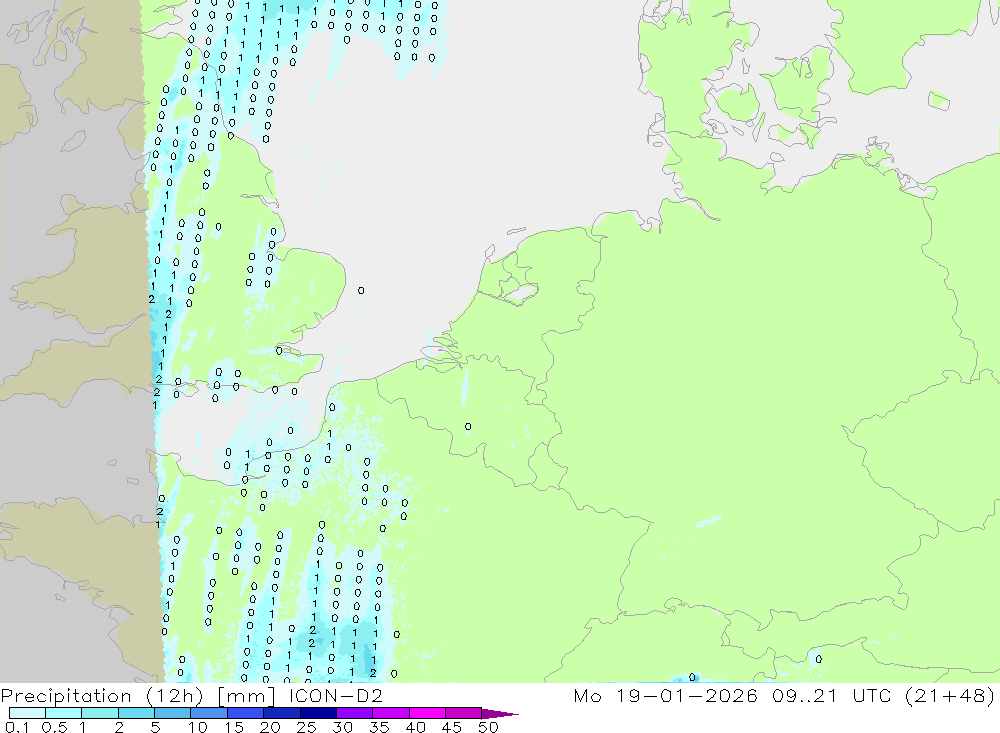Click the '10' legend scale label
This screenshot has width=1000, height=733.
pyautogui.click(x=198, y=727)
